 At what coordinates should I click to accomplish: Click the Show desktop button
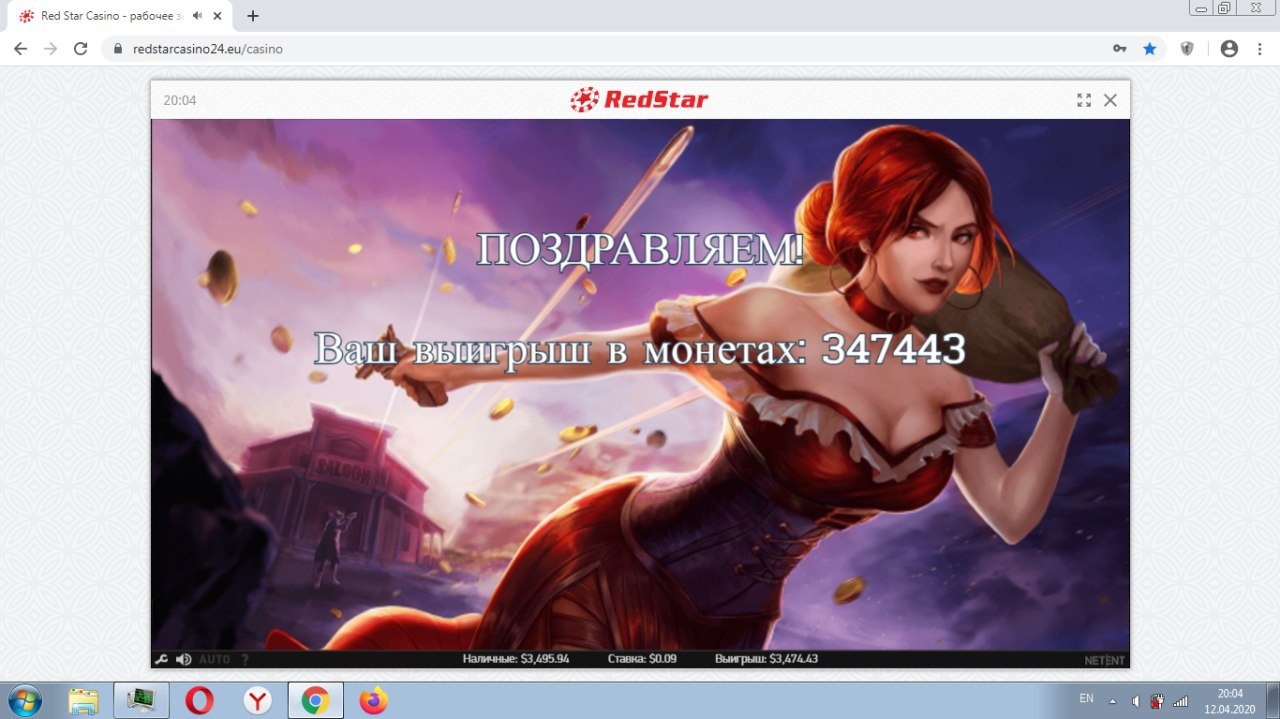tap(1272, 700)
